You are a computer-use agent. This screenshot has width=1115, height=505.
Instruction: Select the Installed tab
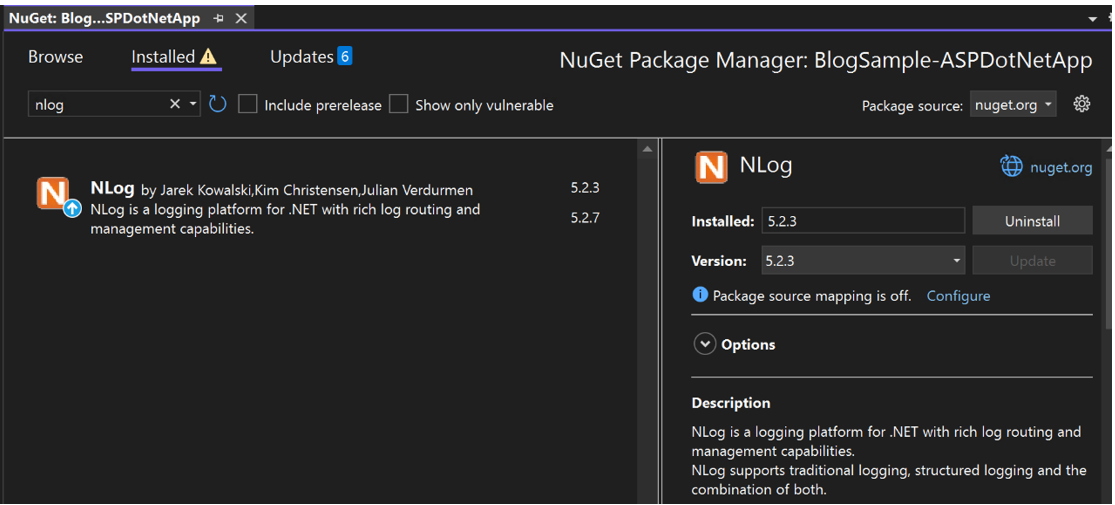pos(163,57)
